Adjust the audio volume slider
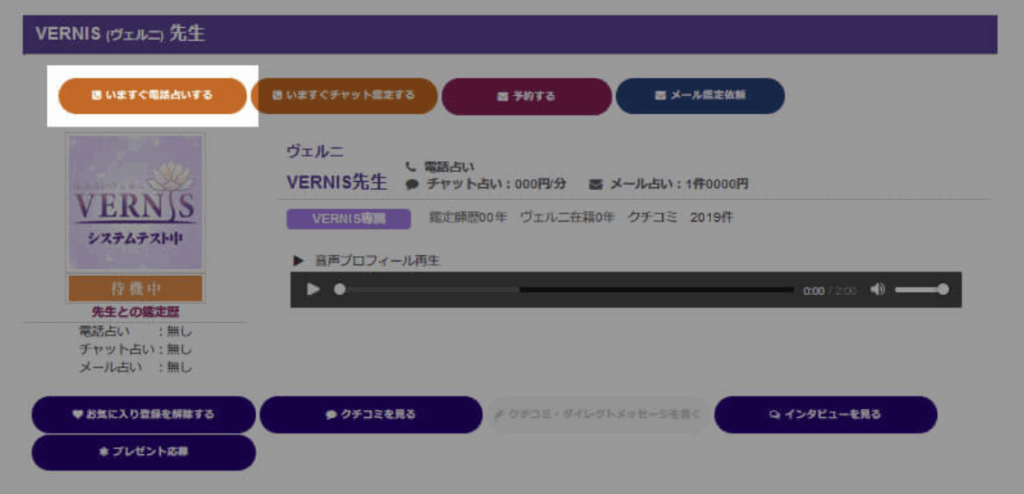 (x=921, y=289)
